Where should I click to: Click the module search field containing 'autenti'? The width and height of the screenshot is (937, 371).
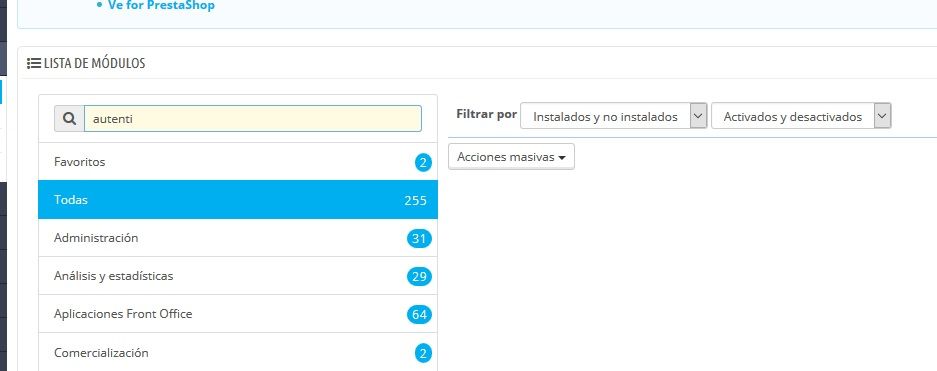pos(253,119)
